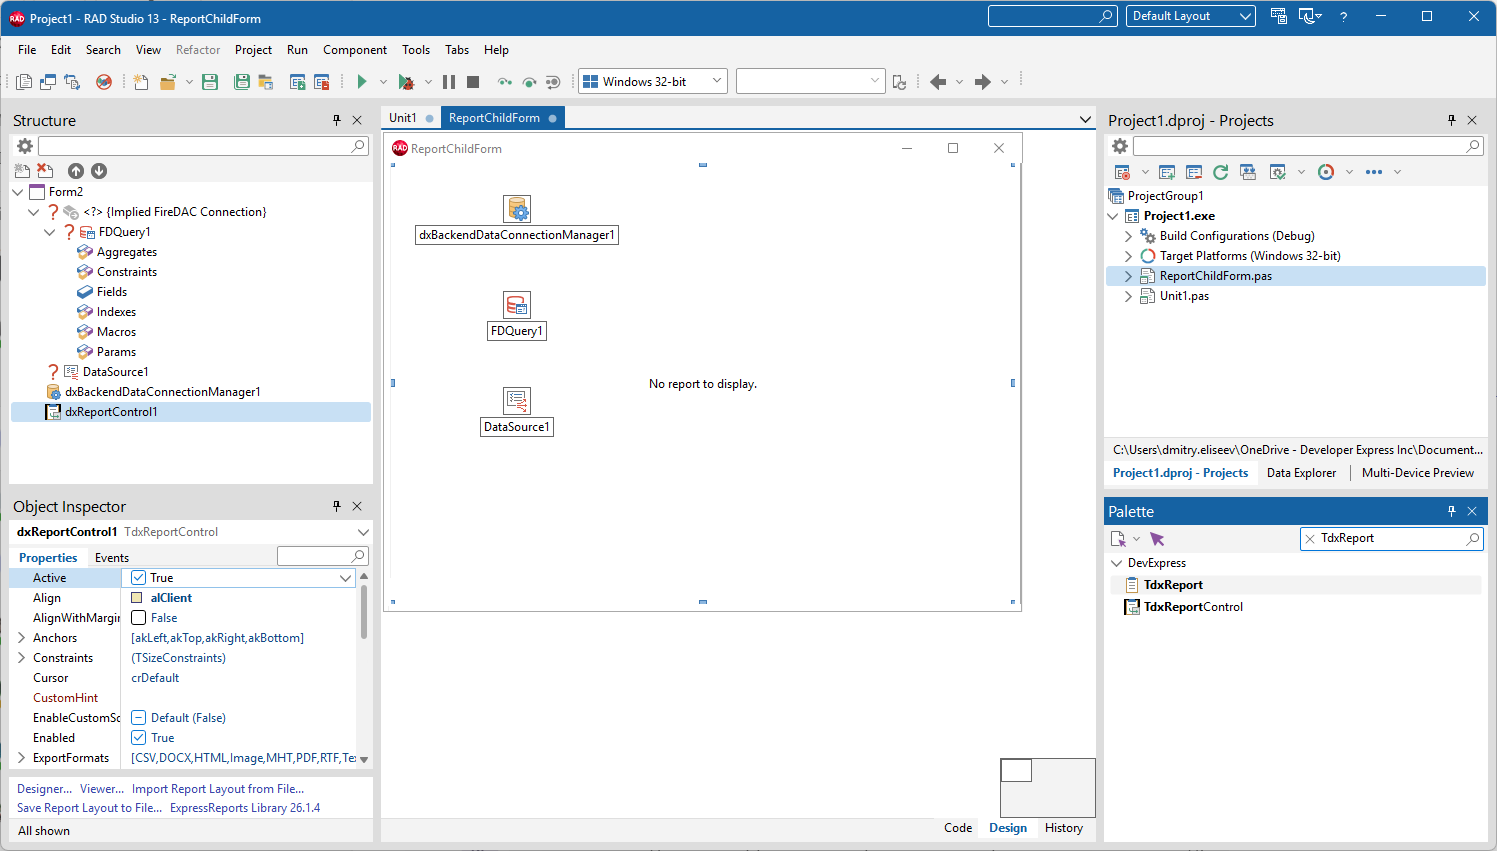The width and height of the screenshot is (1497, 851).
Task: Expand Build Configurations (Debug) node
Action: 1129,236
